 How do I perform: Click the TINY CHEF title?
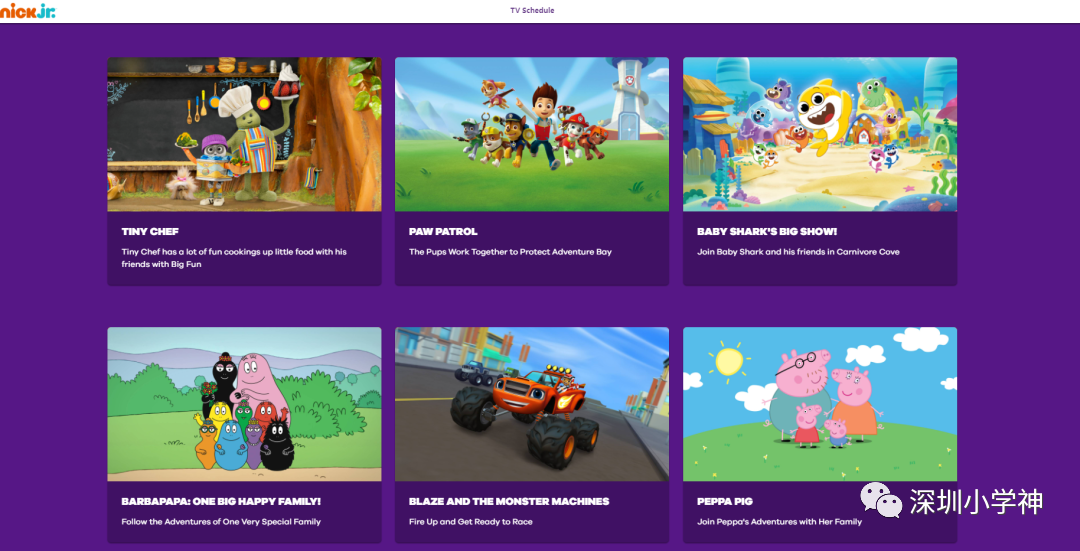[150, 232]
